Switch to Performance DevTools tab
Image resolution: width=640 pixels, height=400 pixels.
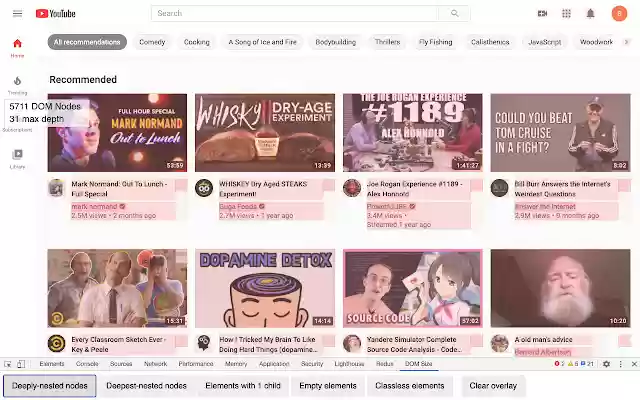[x=196, y=364]
